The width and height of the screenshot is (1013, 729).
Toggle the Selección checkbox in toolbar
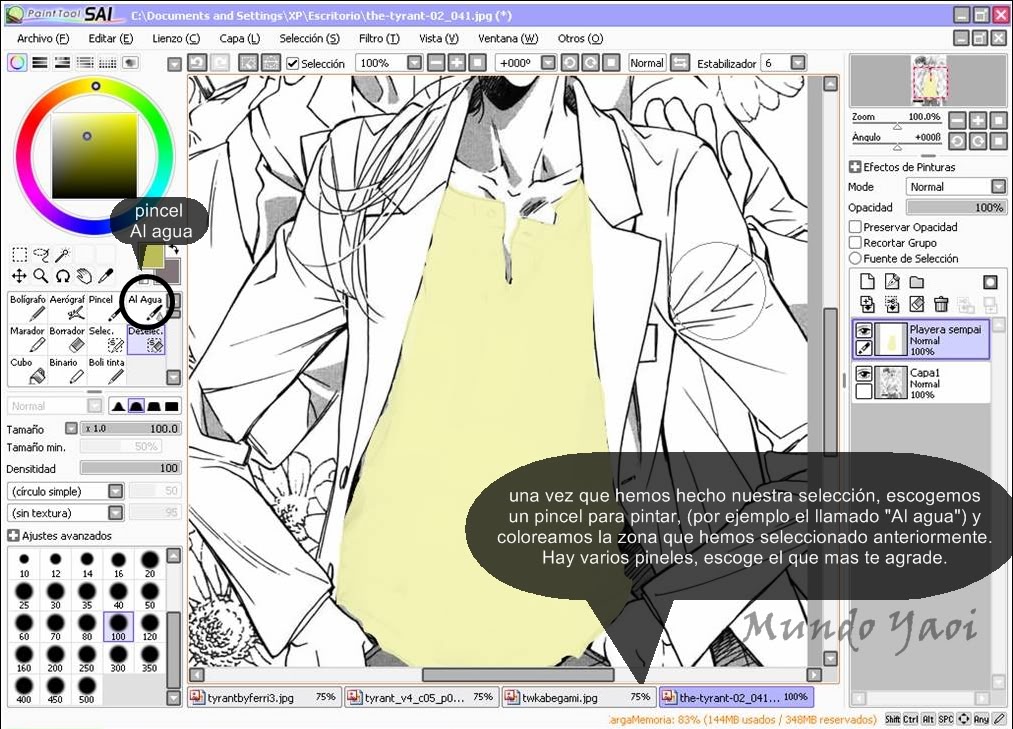coord(293,63)
